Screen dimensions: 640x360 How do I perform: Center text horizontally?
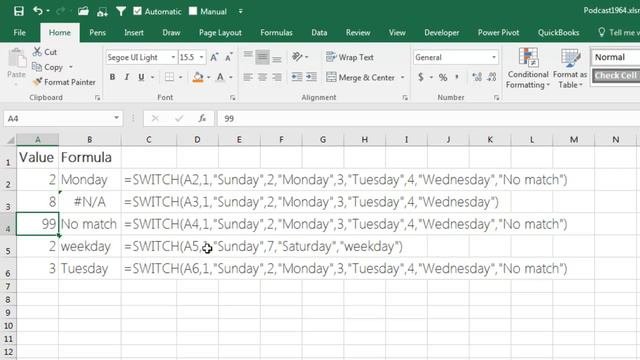(262, 77)
